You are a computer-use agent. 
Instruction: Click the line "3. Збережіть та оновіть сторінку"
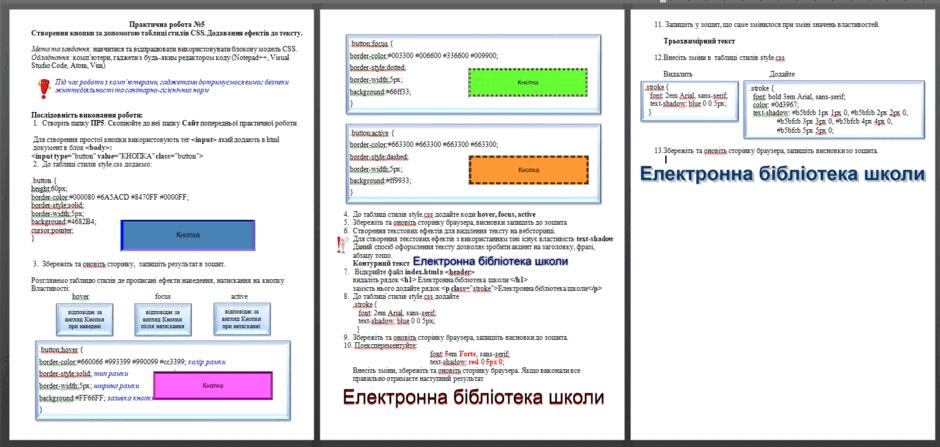coord(129,264)
